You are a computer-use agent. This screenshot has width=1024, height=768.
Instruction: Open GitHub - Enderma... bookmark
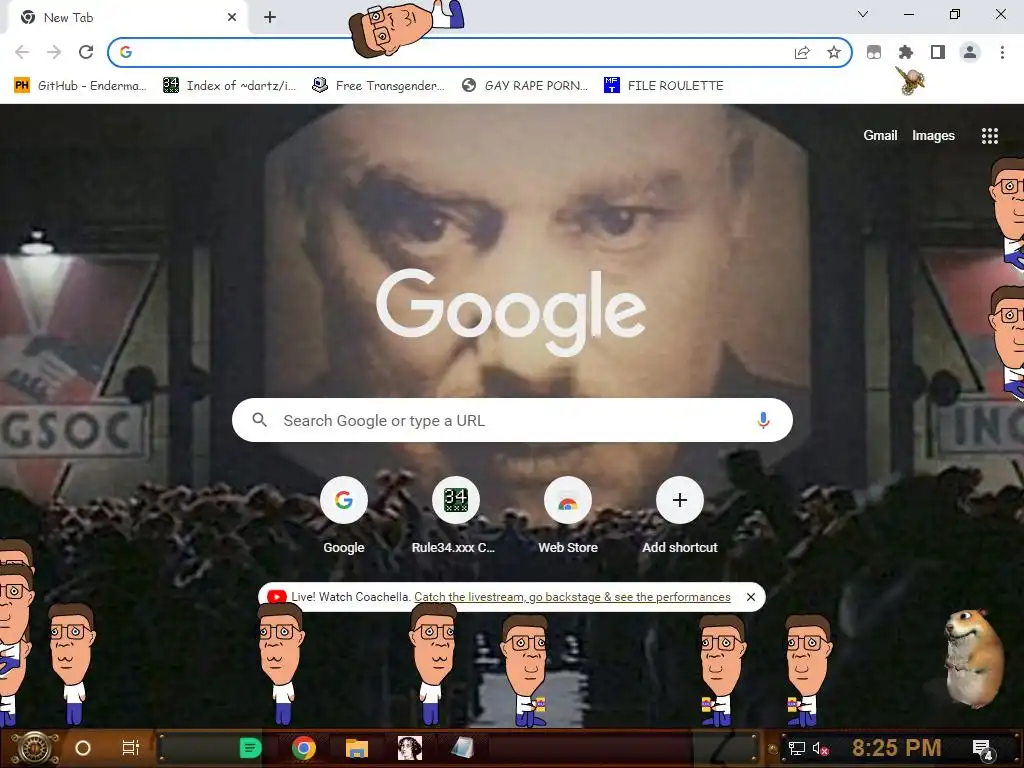[80, 86]
